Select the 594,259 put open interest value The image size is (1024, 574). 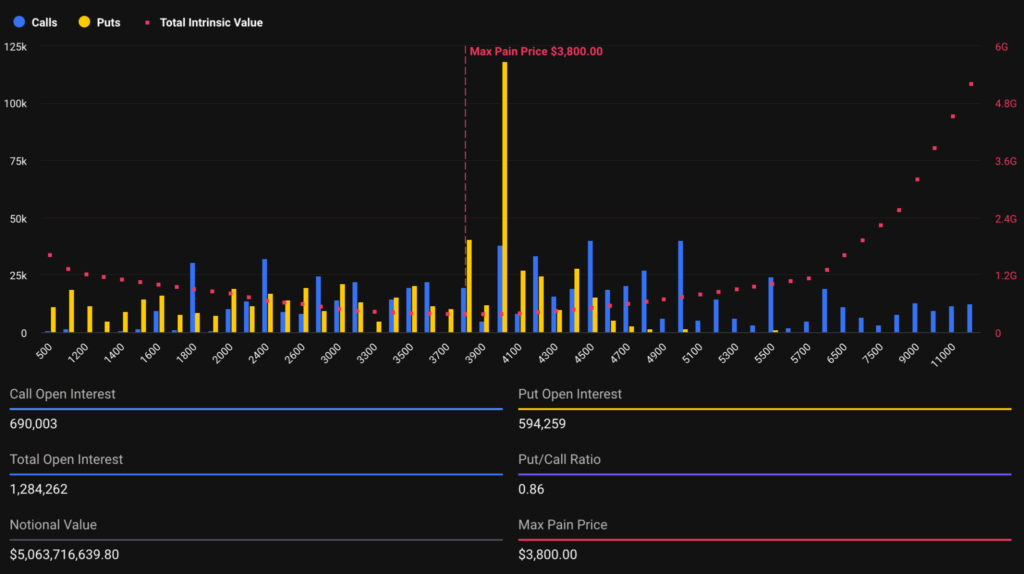point(542,424)
